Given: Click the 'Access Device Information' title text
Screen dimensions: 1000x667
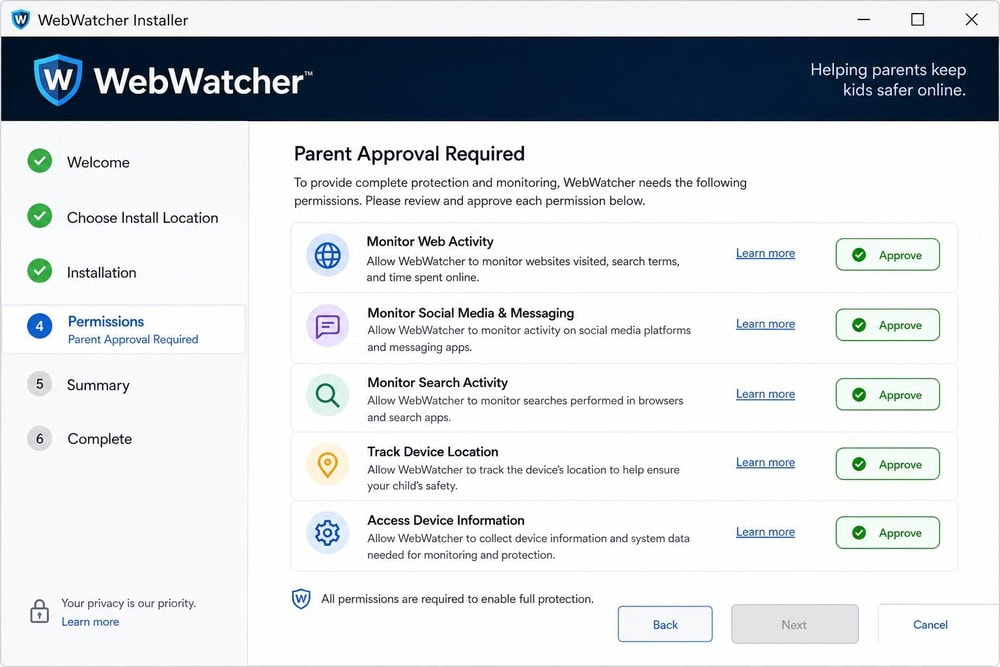Looking at the screenshot, I should click(x=446, y=520).
